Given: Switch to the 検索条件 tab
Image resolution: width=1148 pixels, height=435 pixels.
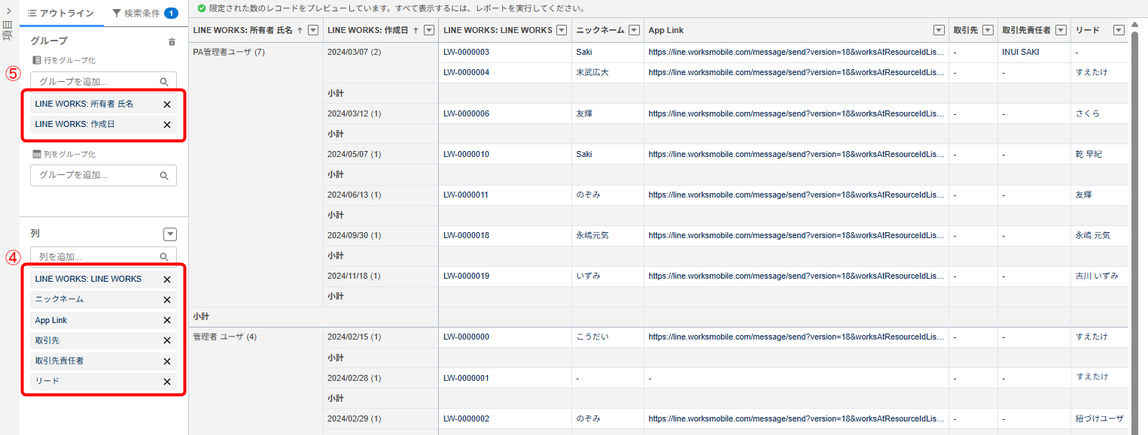Looking at the screenshot, I should point(145,13).
